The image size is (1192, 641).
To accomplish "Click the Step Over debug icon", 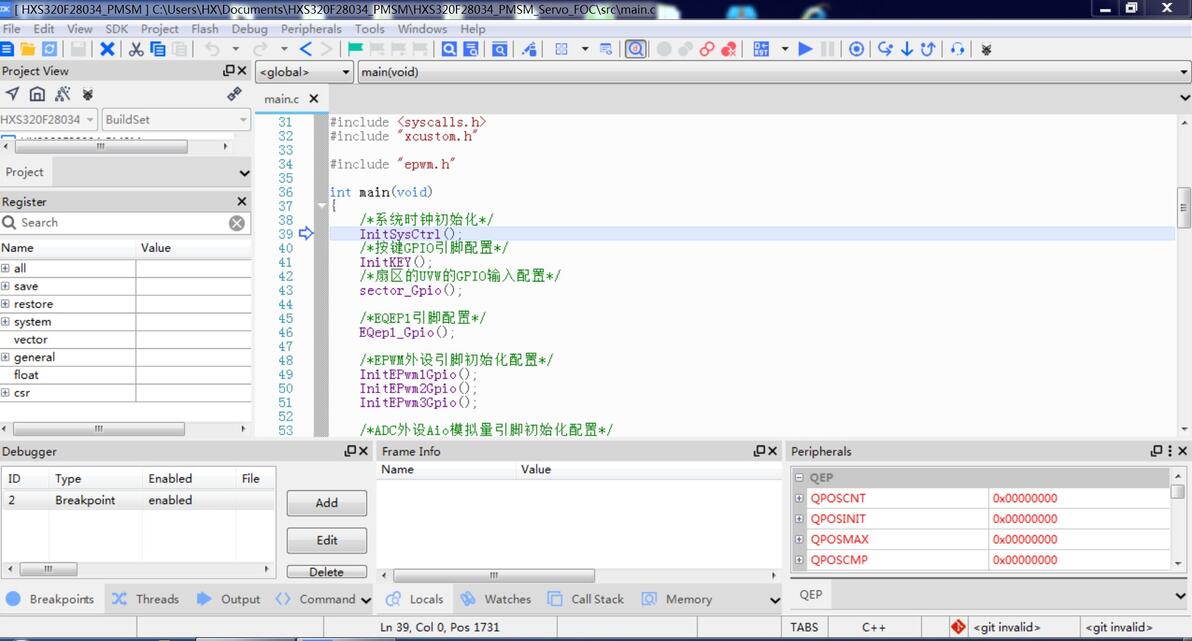I will pos(885,49).
